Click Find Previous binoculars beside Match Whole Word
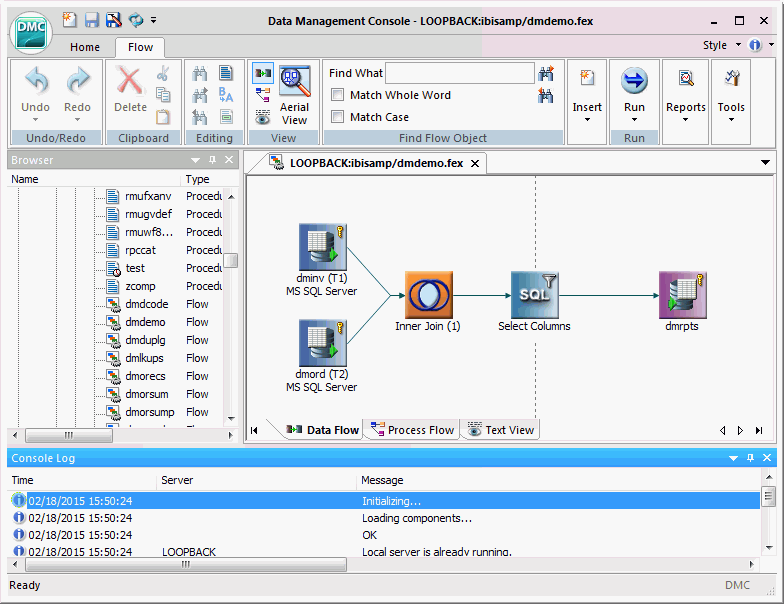784x604 pixels. click(x=546, y=95)
